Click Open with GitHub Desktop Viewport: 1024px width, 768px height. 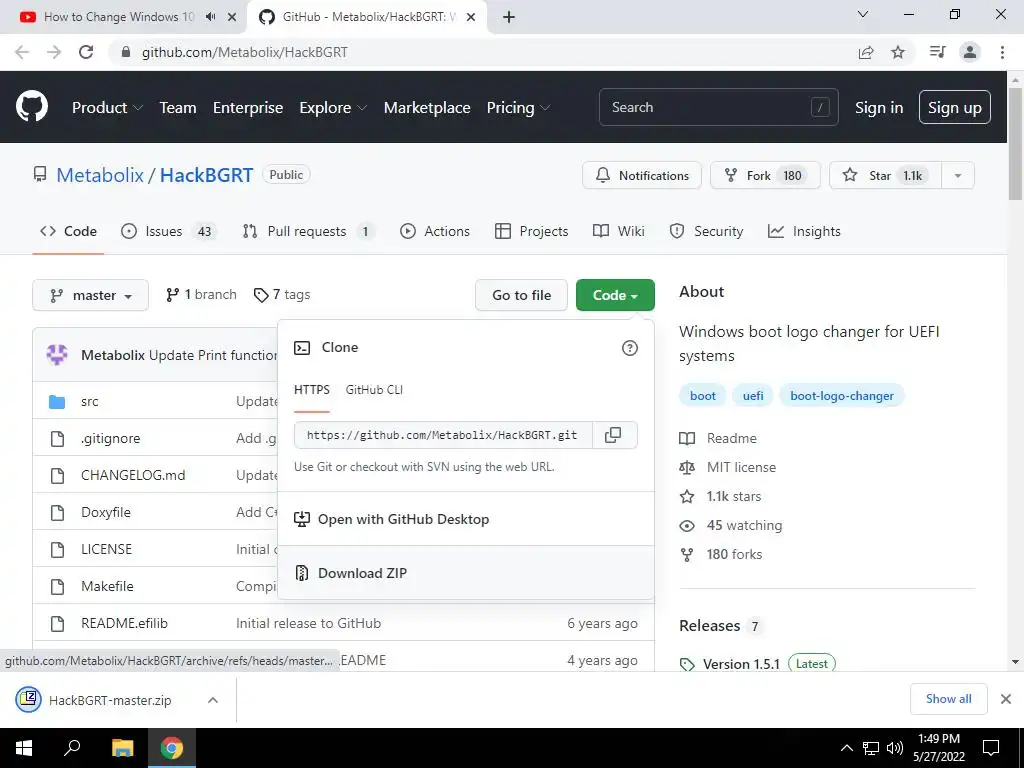(x=466, y=519)
